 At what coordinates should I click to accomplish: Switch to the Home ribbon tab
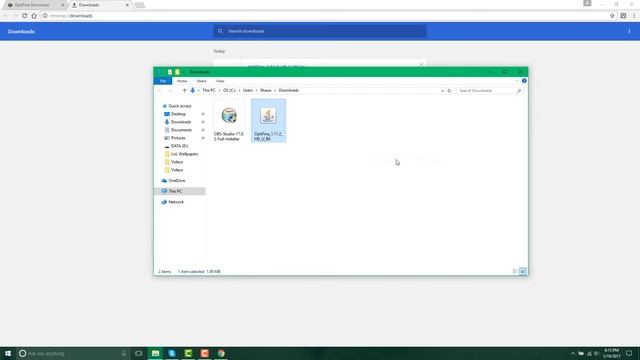(x=182, y=81)
